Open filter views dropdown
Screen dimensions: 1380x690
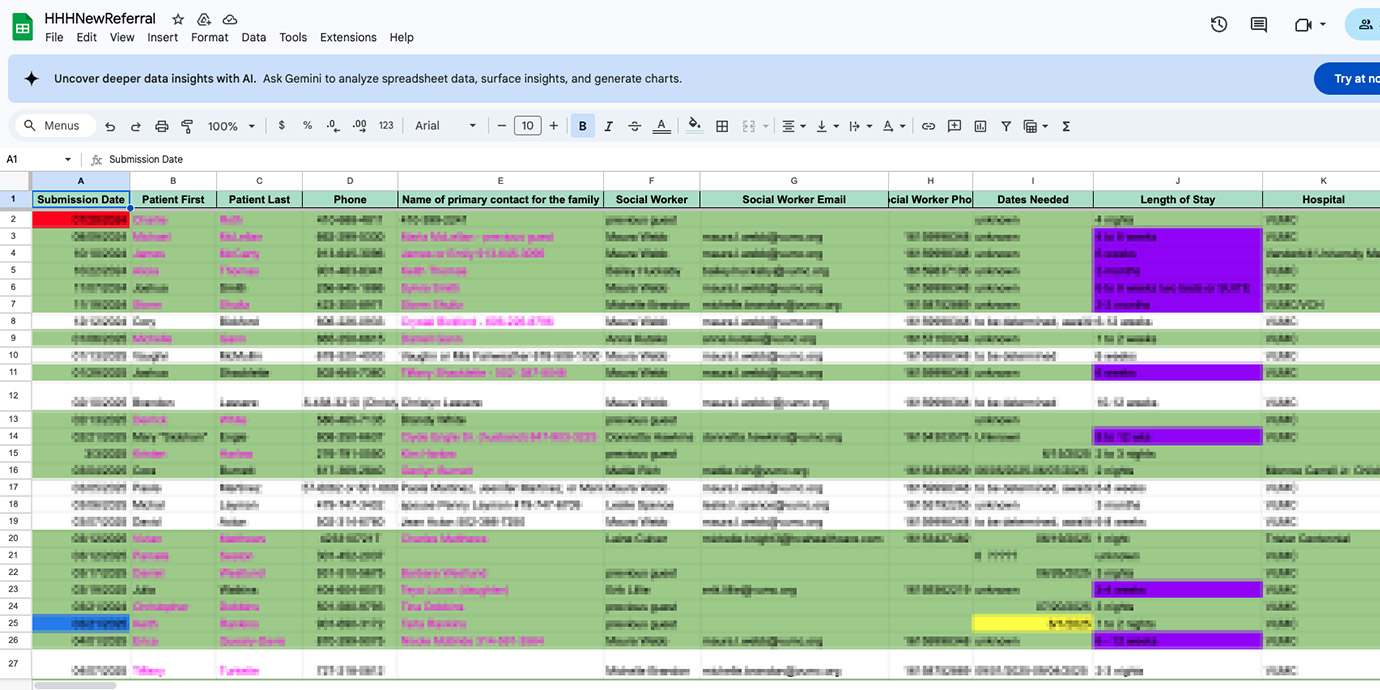click(x=1036, y=126)
